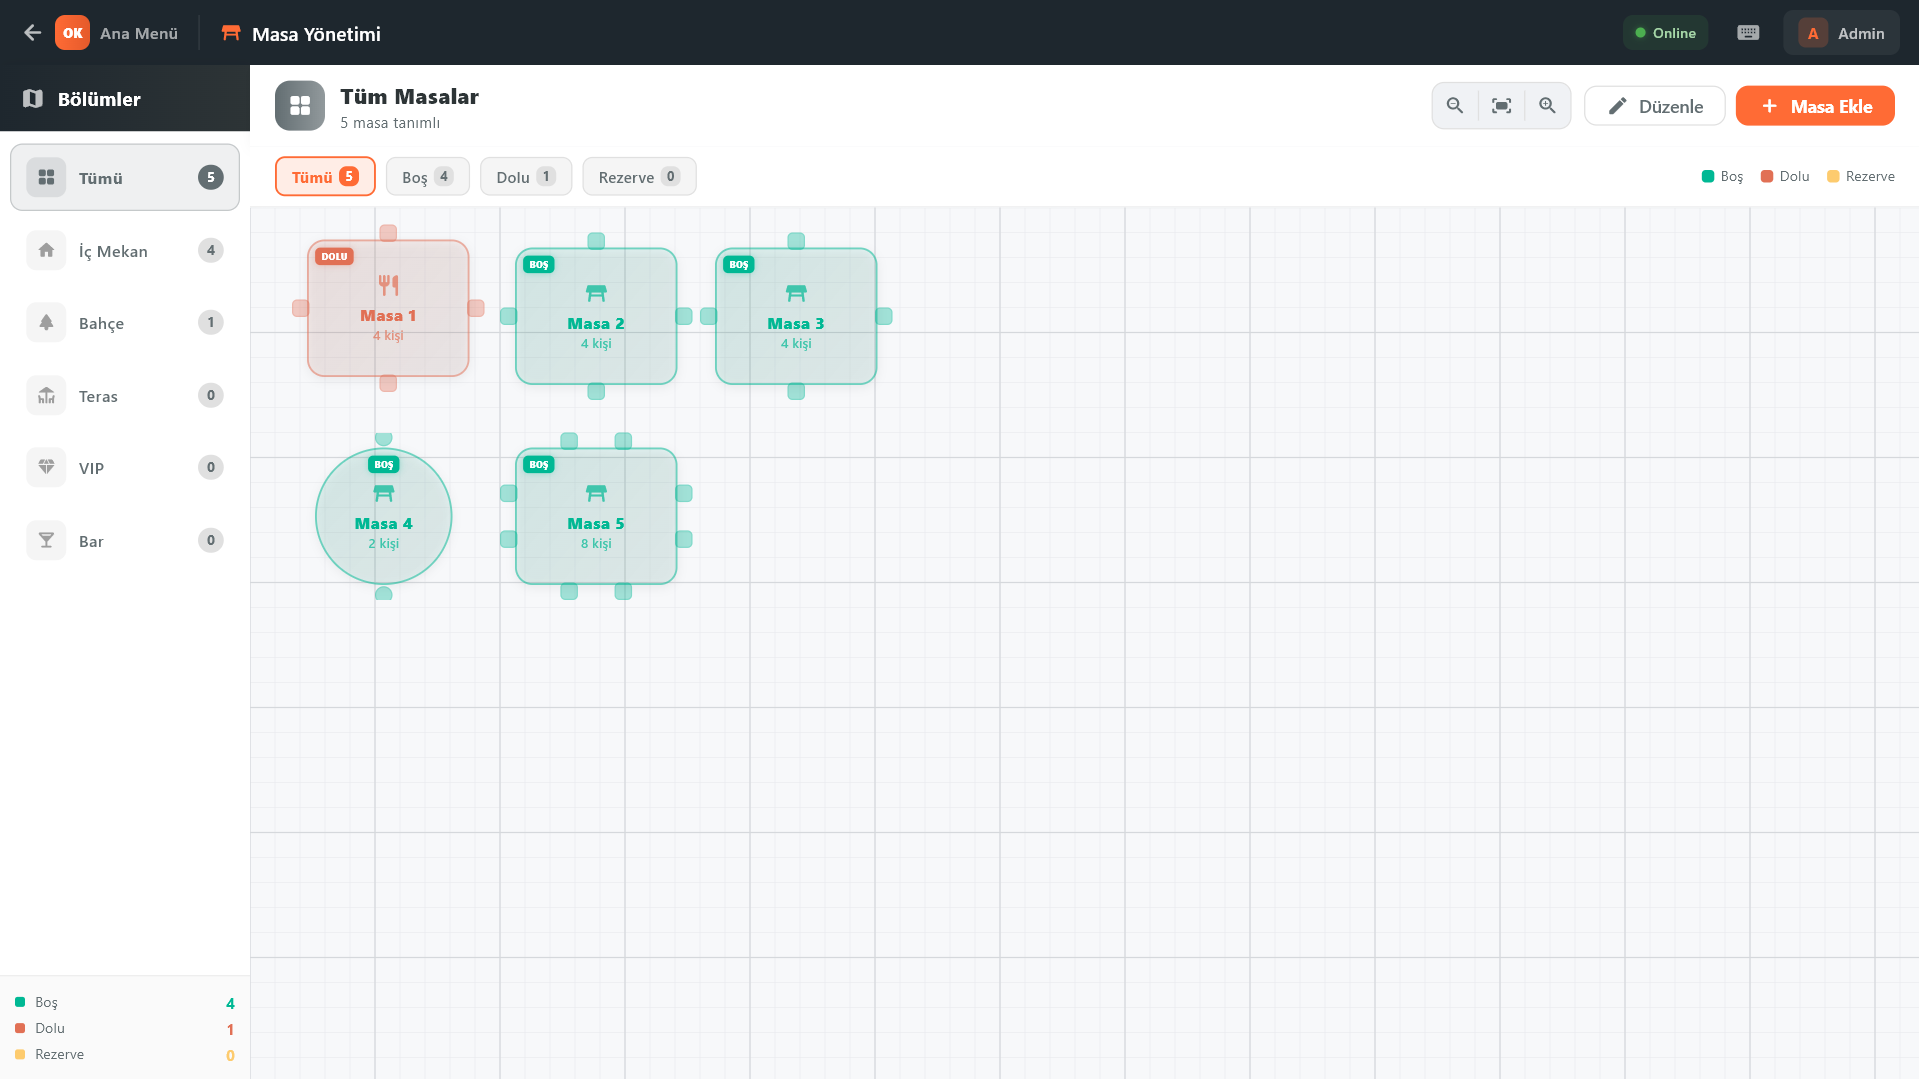Screen dimensions: 1919x1079
Task: Open the Bahçe section
Action: [125, 323]
